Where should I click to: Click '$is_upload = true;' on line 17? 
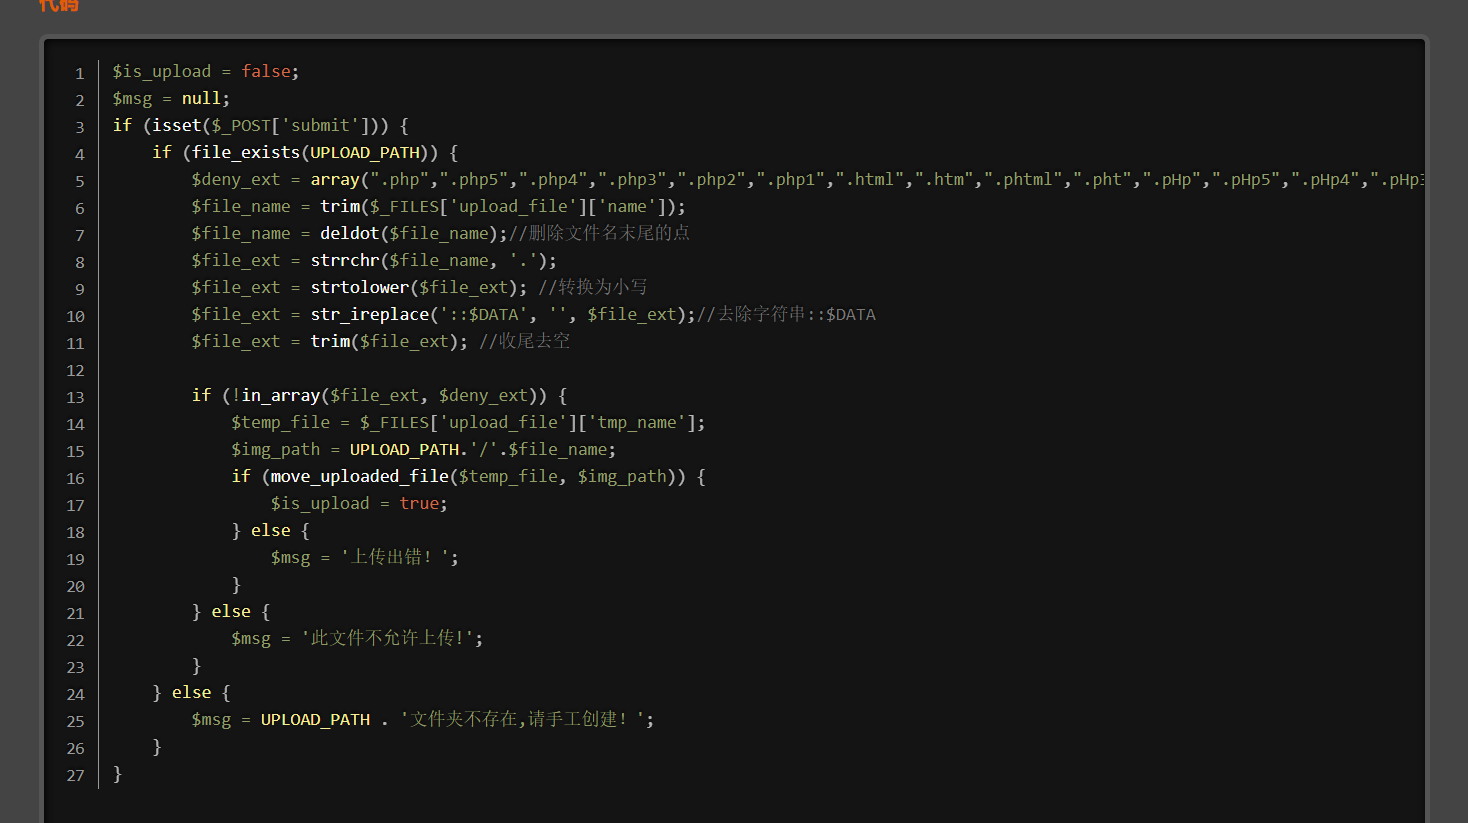[x=359, y=503]
